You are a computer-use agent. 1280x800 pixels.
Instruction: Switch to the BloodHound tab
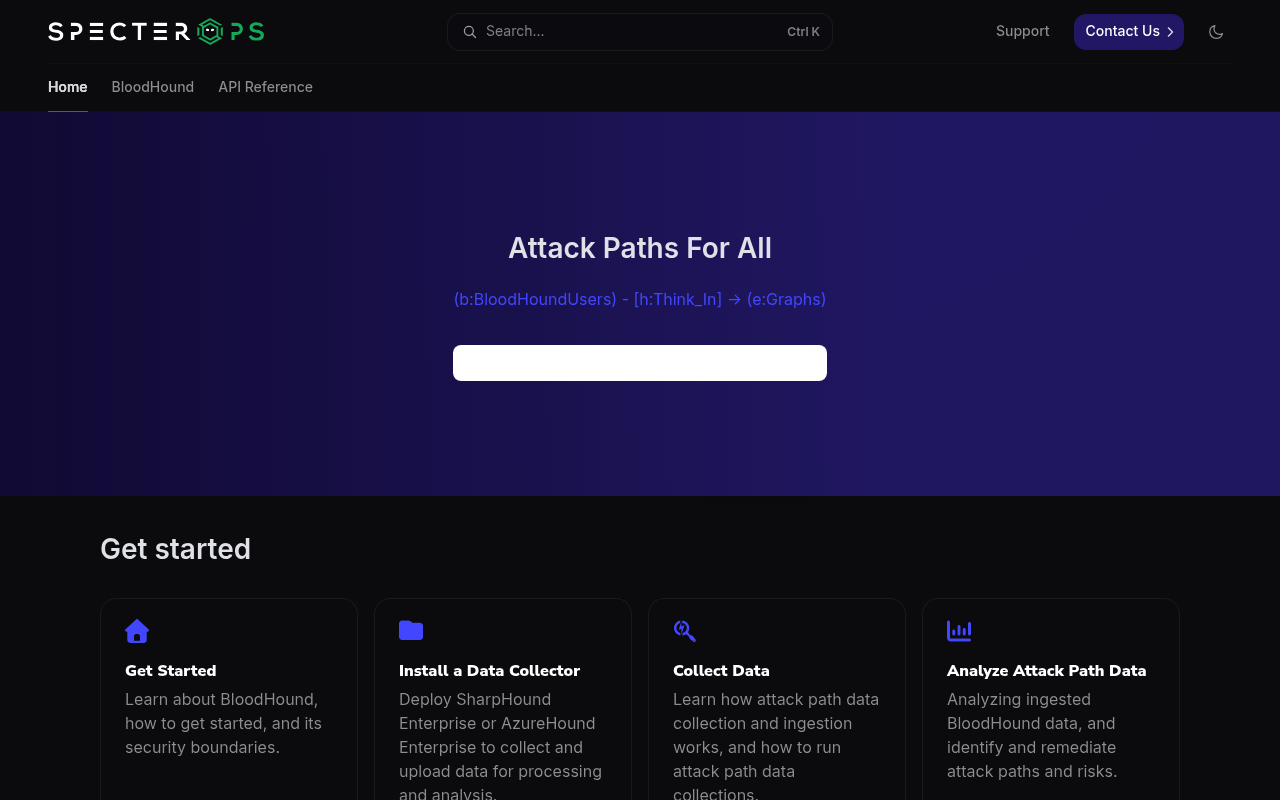coord(153,87)
